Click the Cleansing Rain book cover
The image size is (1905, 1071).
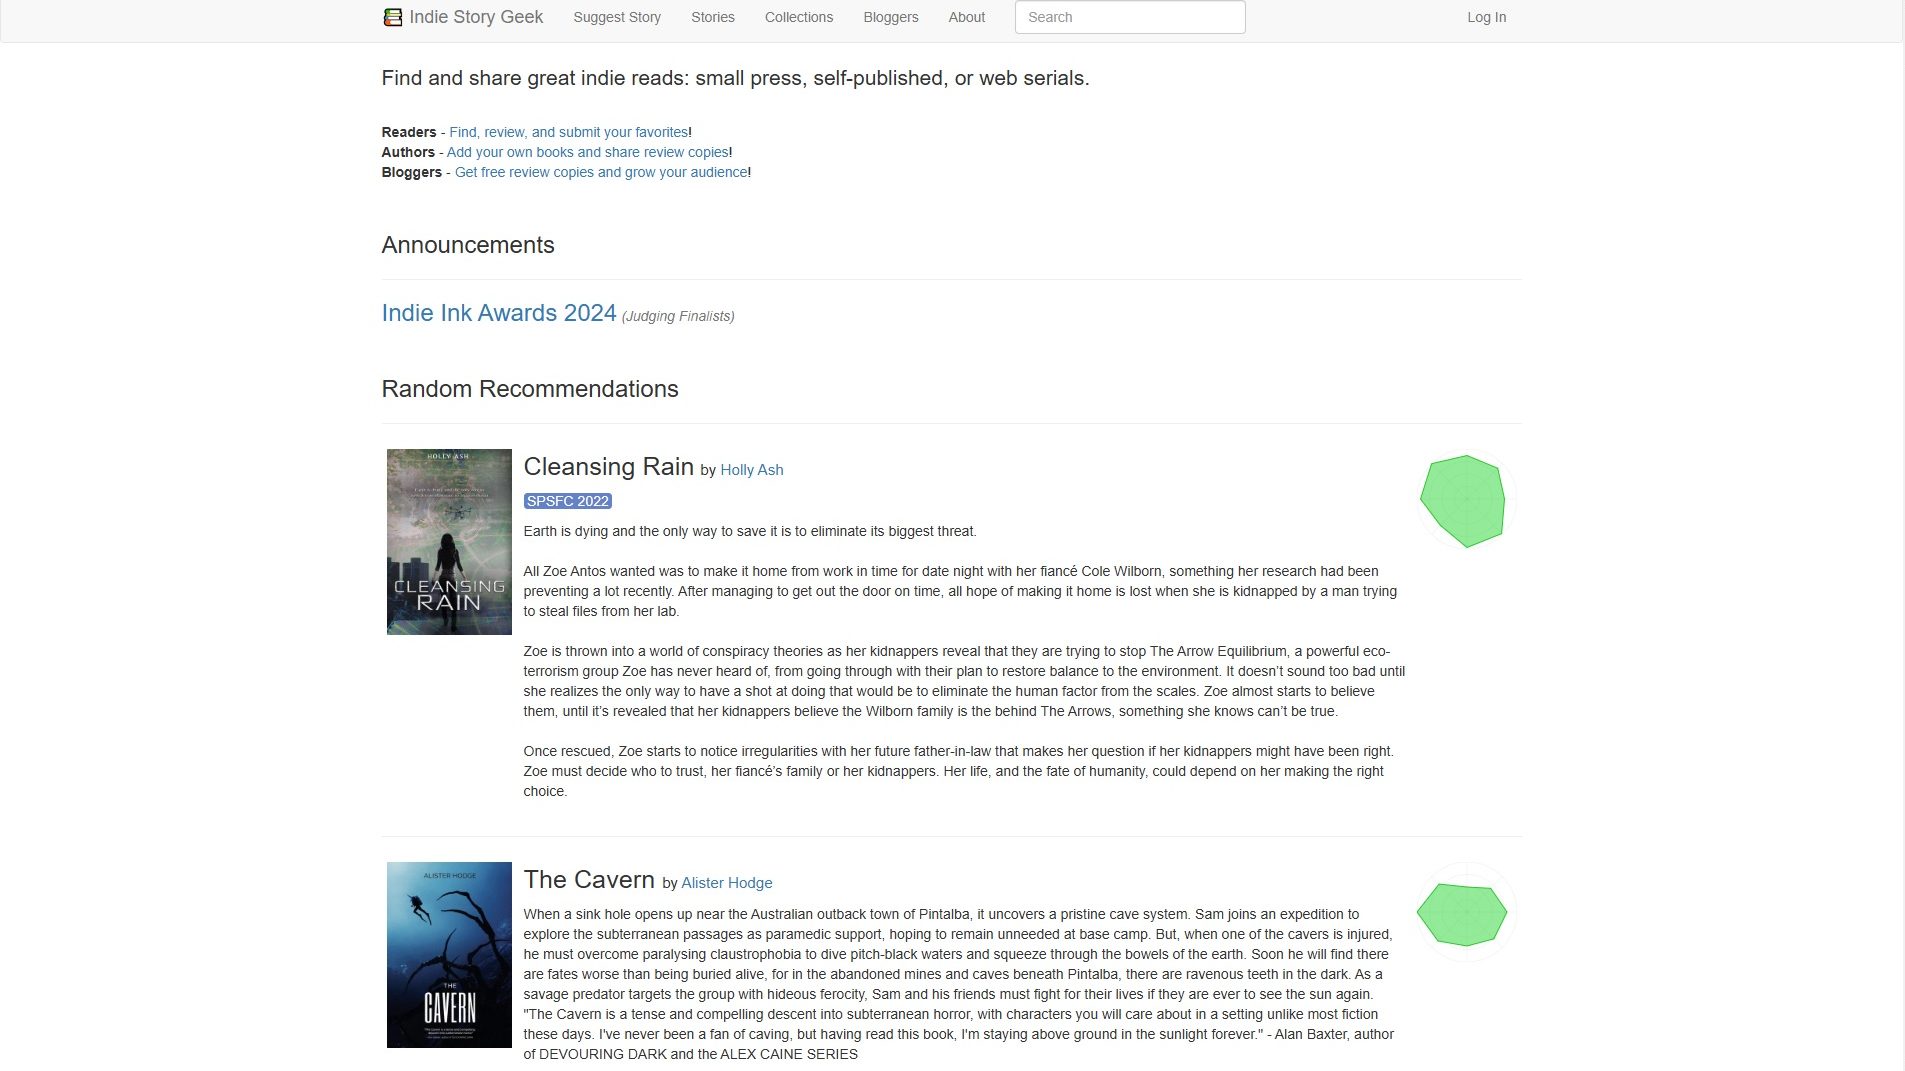(x=449, y=542)
